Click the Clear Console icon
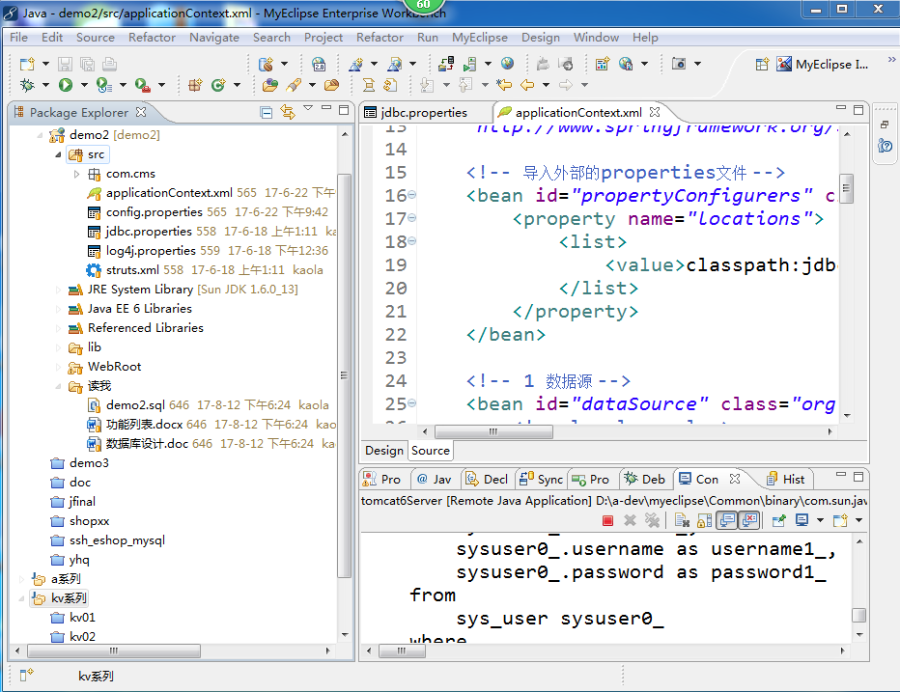Viewport: 900px width, 692px height. [x=682, y=520]
